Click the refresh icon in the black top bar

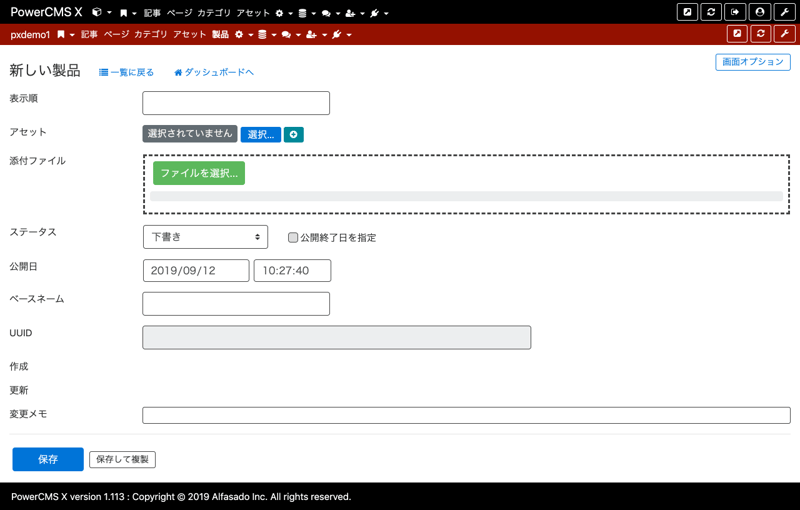click(711, 12)
